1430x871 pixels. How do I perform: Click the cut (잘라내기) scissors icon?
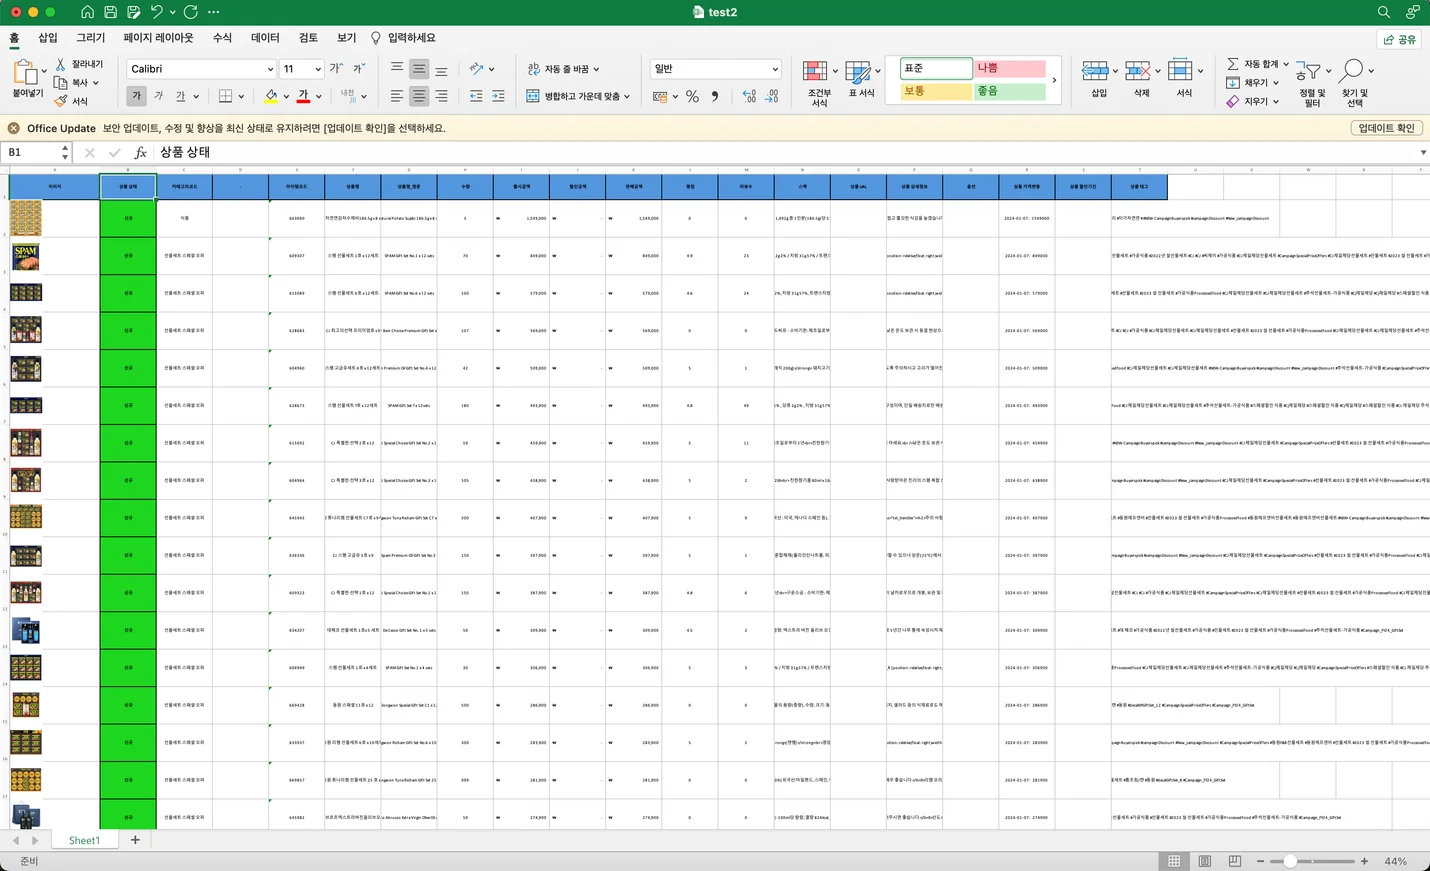[61, 64]
